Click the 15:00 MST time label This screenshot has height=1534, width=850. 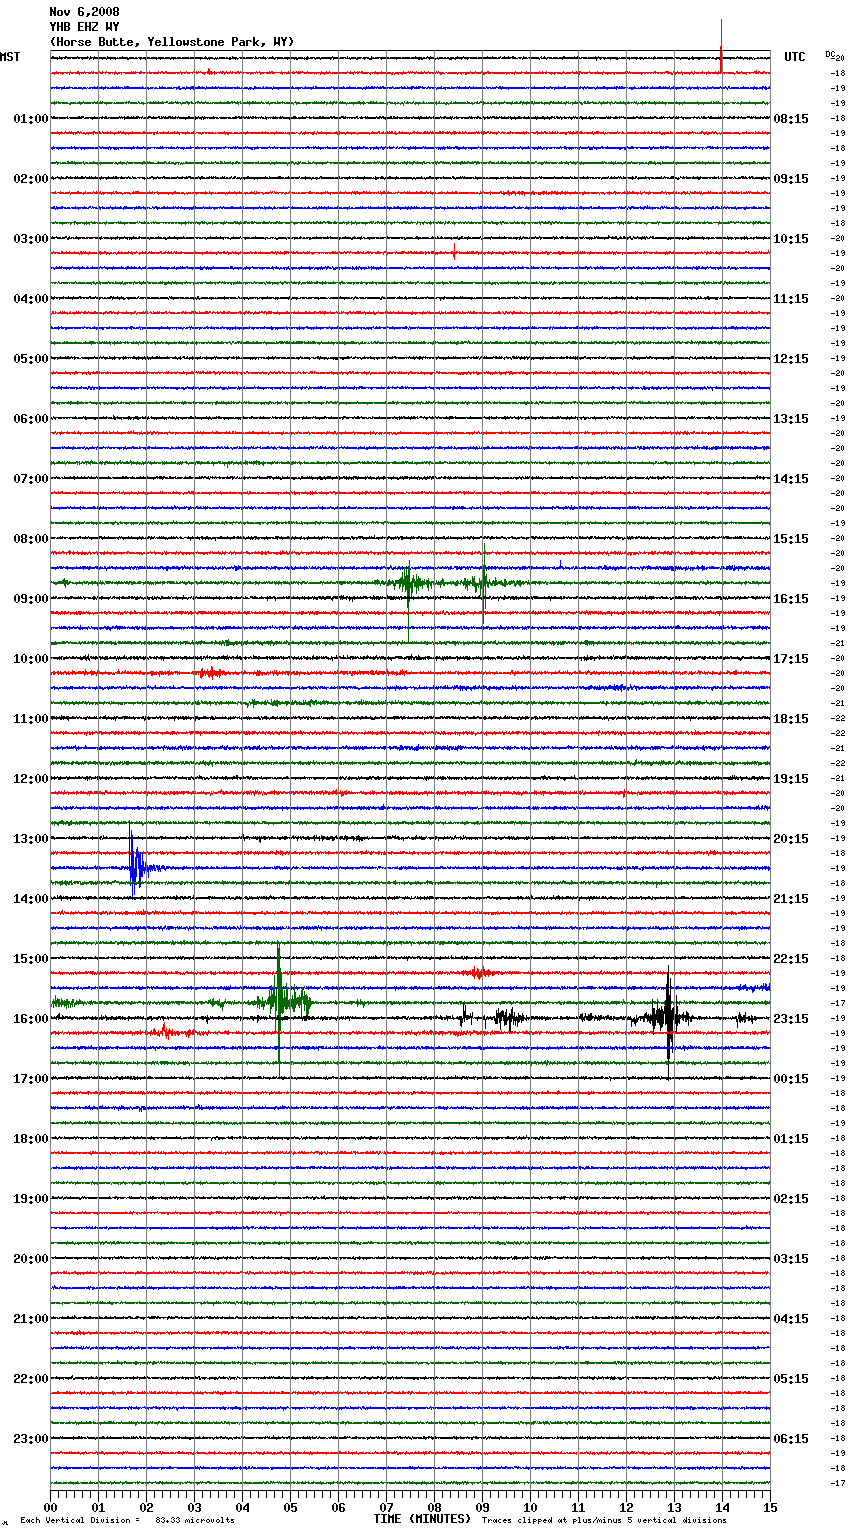pyautogui.click(x=31, y=959)
